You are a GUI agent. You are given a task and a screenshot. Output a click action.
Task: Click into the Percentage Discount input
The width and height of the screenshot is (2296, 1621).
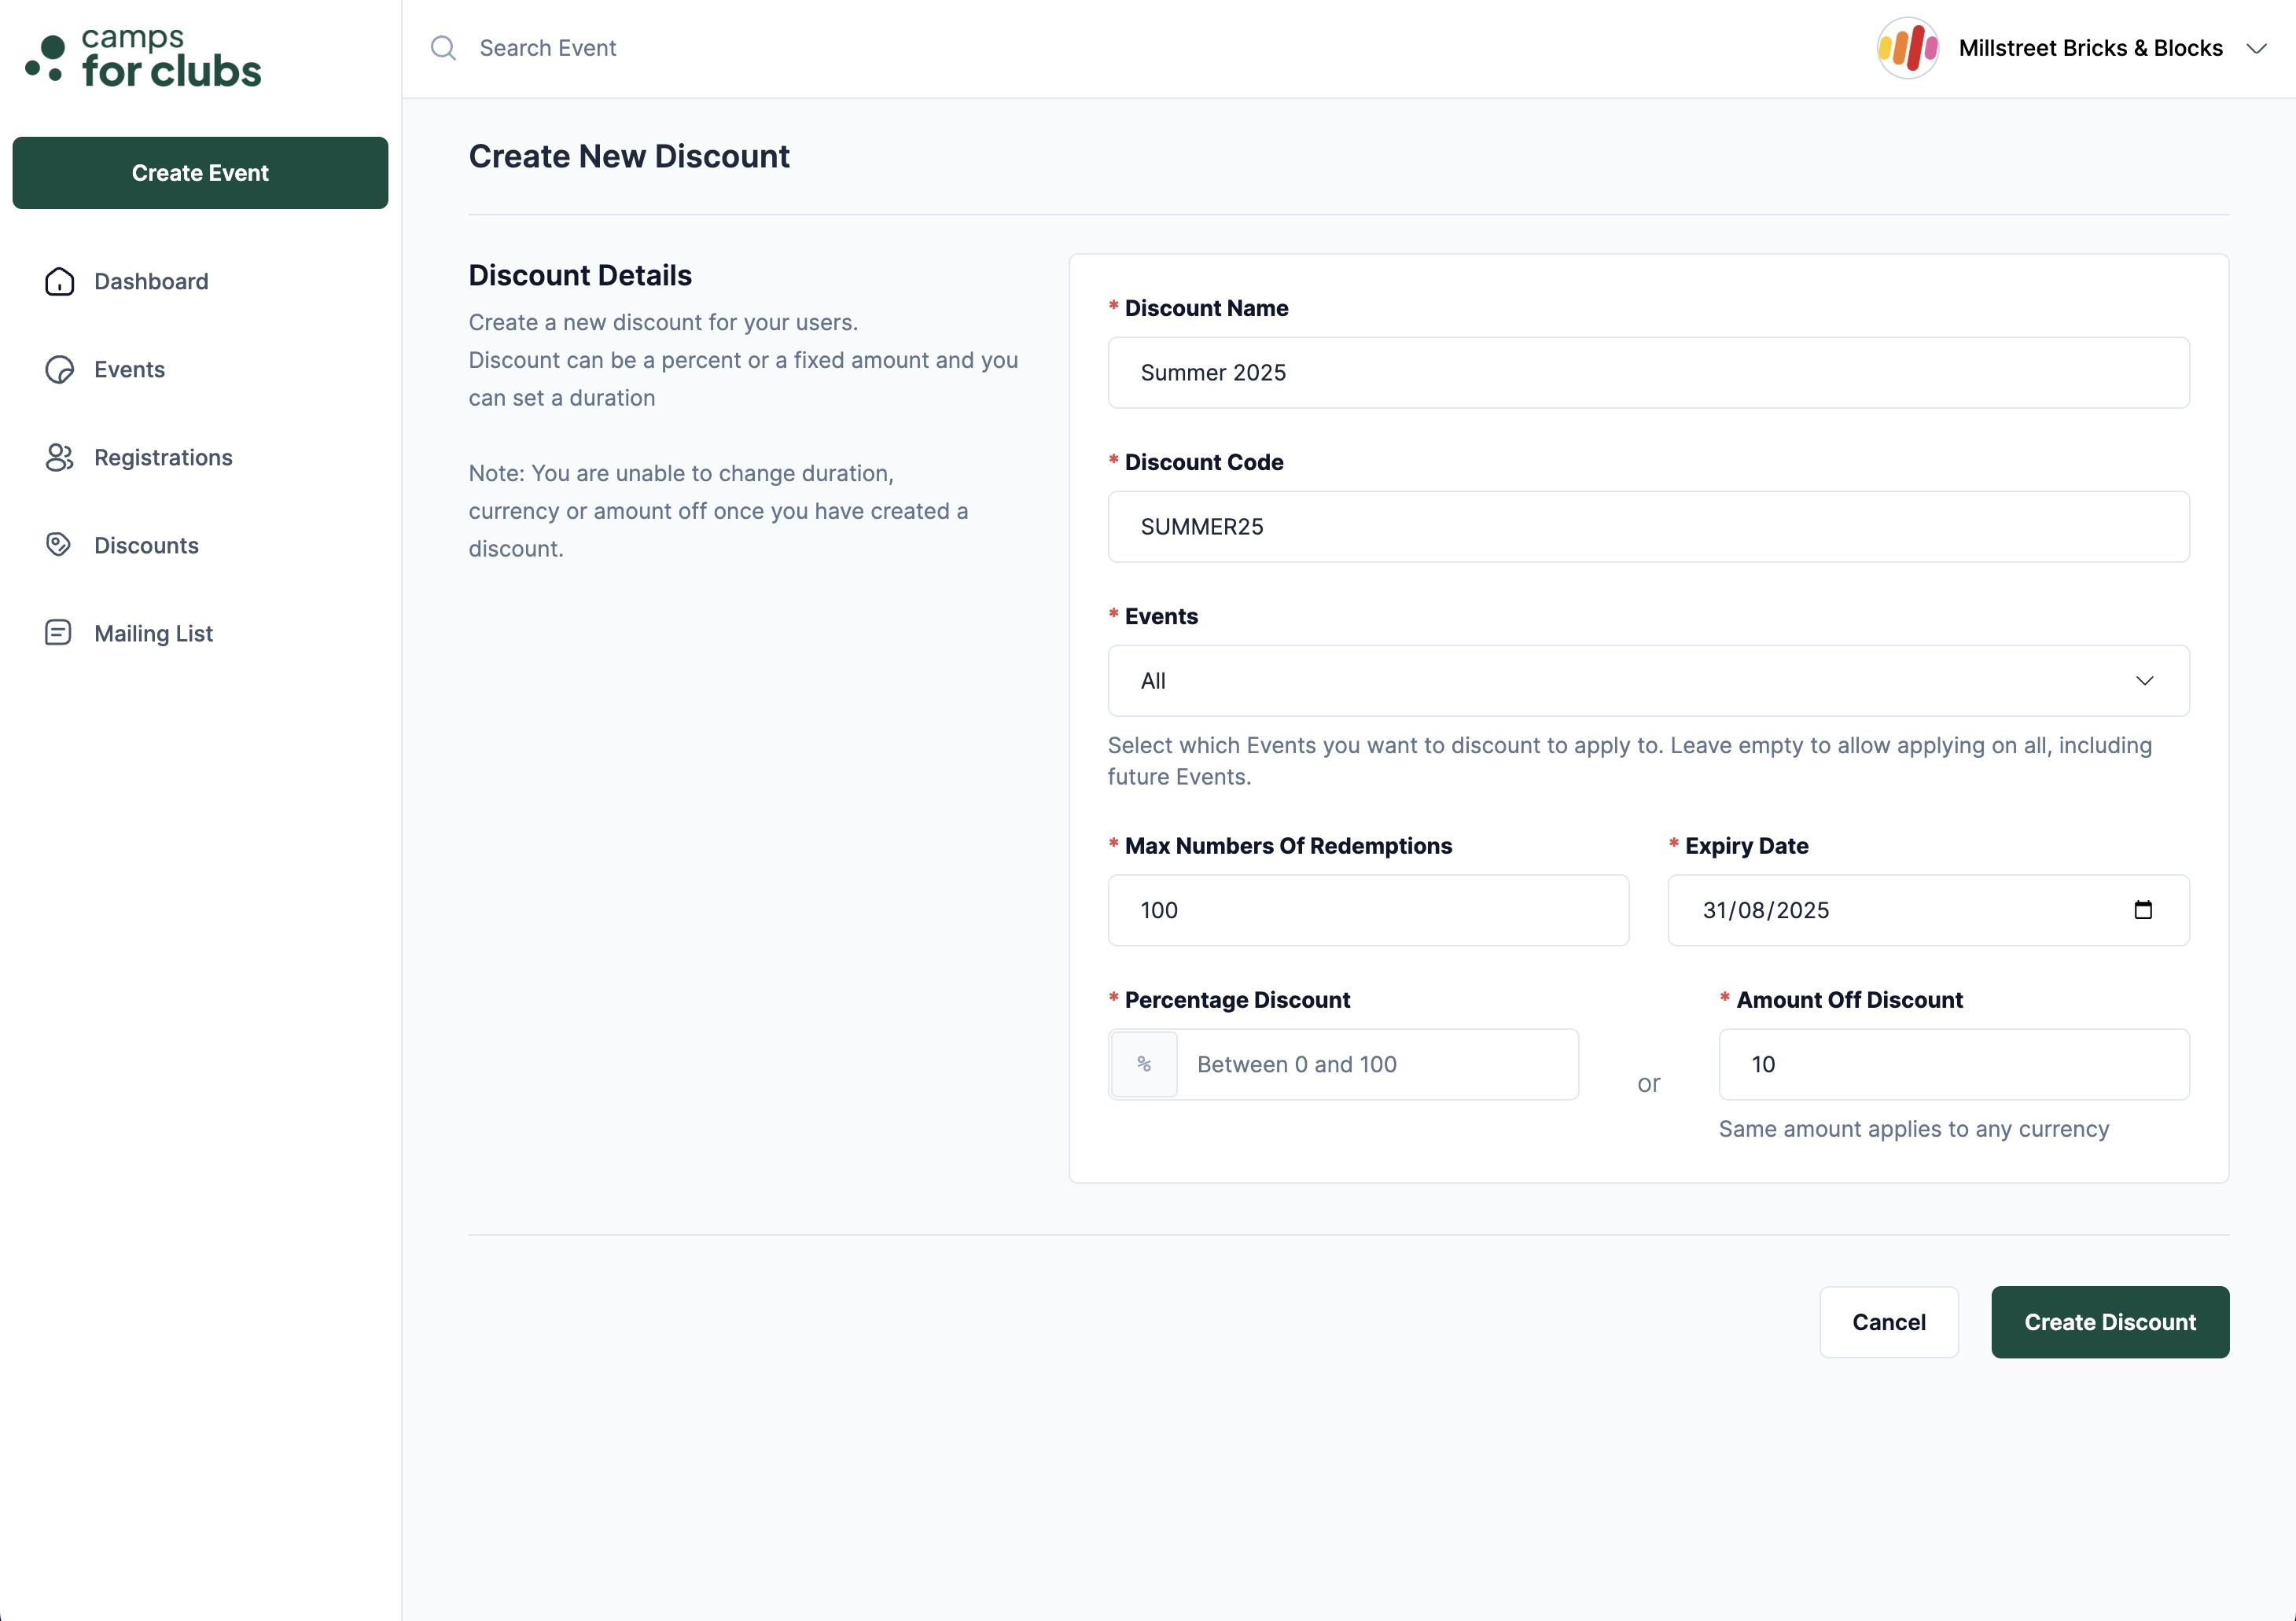[1376, 1065]
